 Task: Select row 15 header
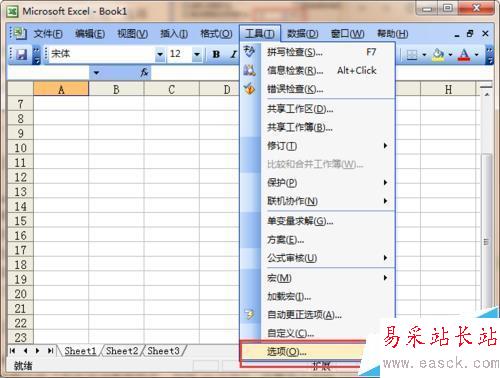pos(20,221)
